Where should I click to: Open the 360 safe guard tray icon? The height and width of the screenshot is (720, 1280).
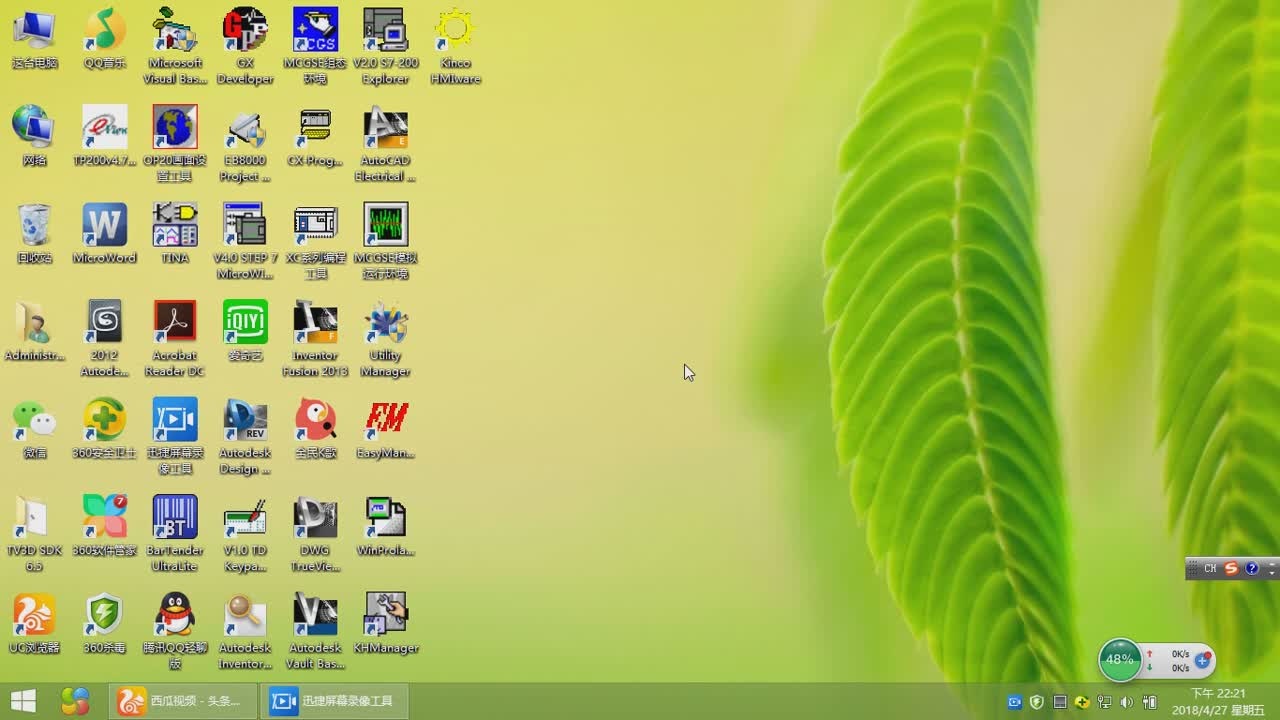click(1082, 702)
